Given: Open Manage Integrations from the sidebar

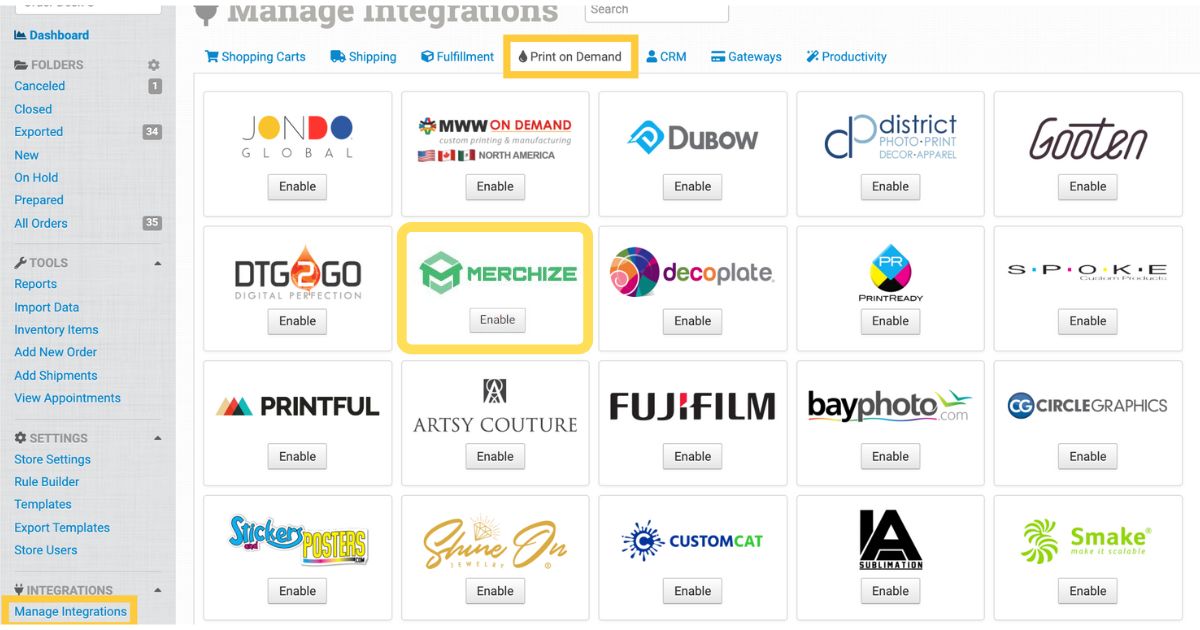Looking at the screenshot, I should 72,611.
